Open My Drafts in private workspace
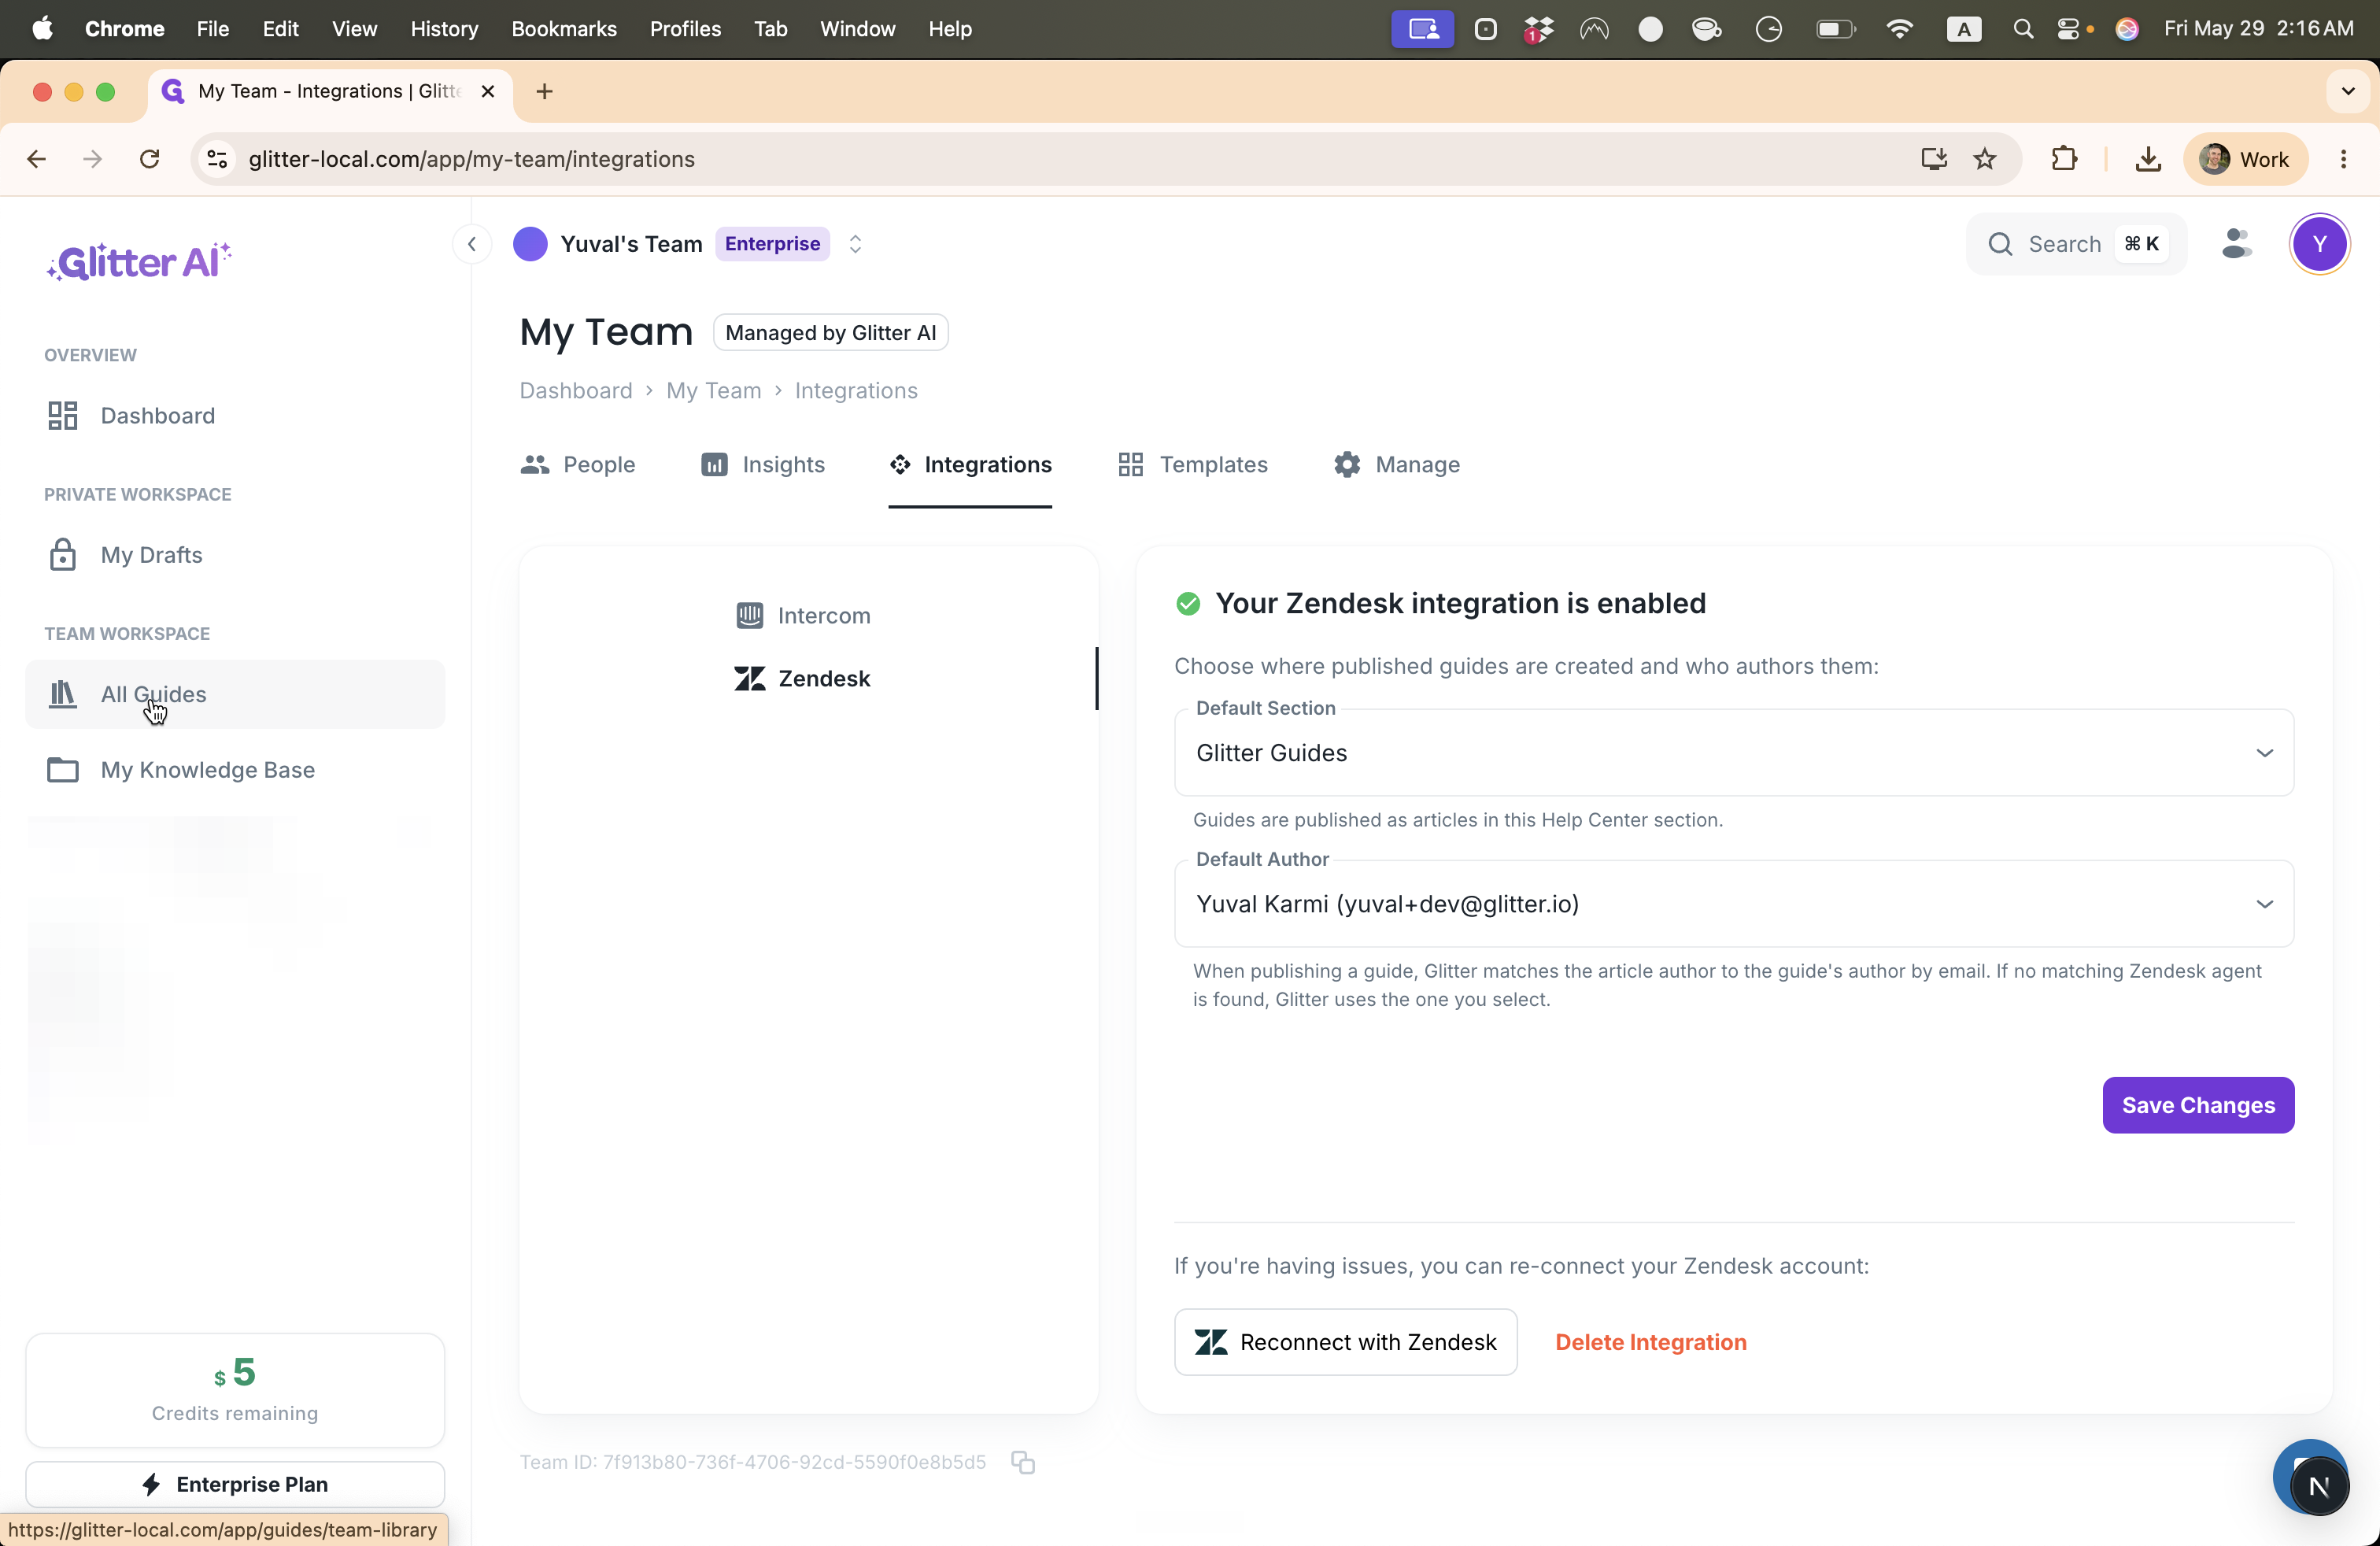Viewport: 2380px width, 1546px height. click(x=235, y=554)
